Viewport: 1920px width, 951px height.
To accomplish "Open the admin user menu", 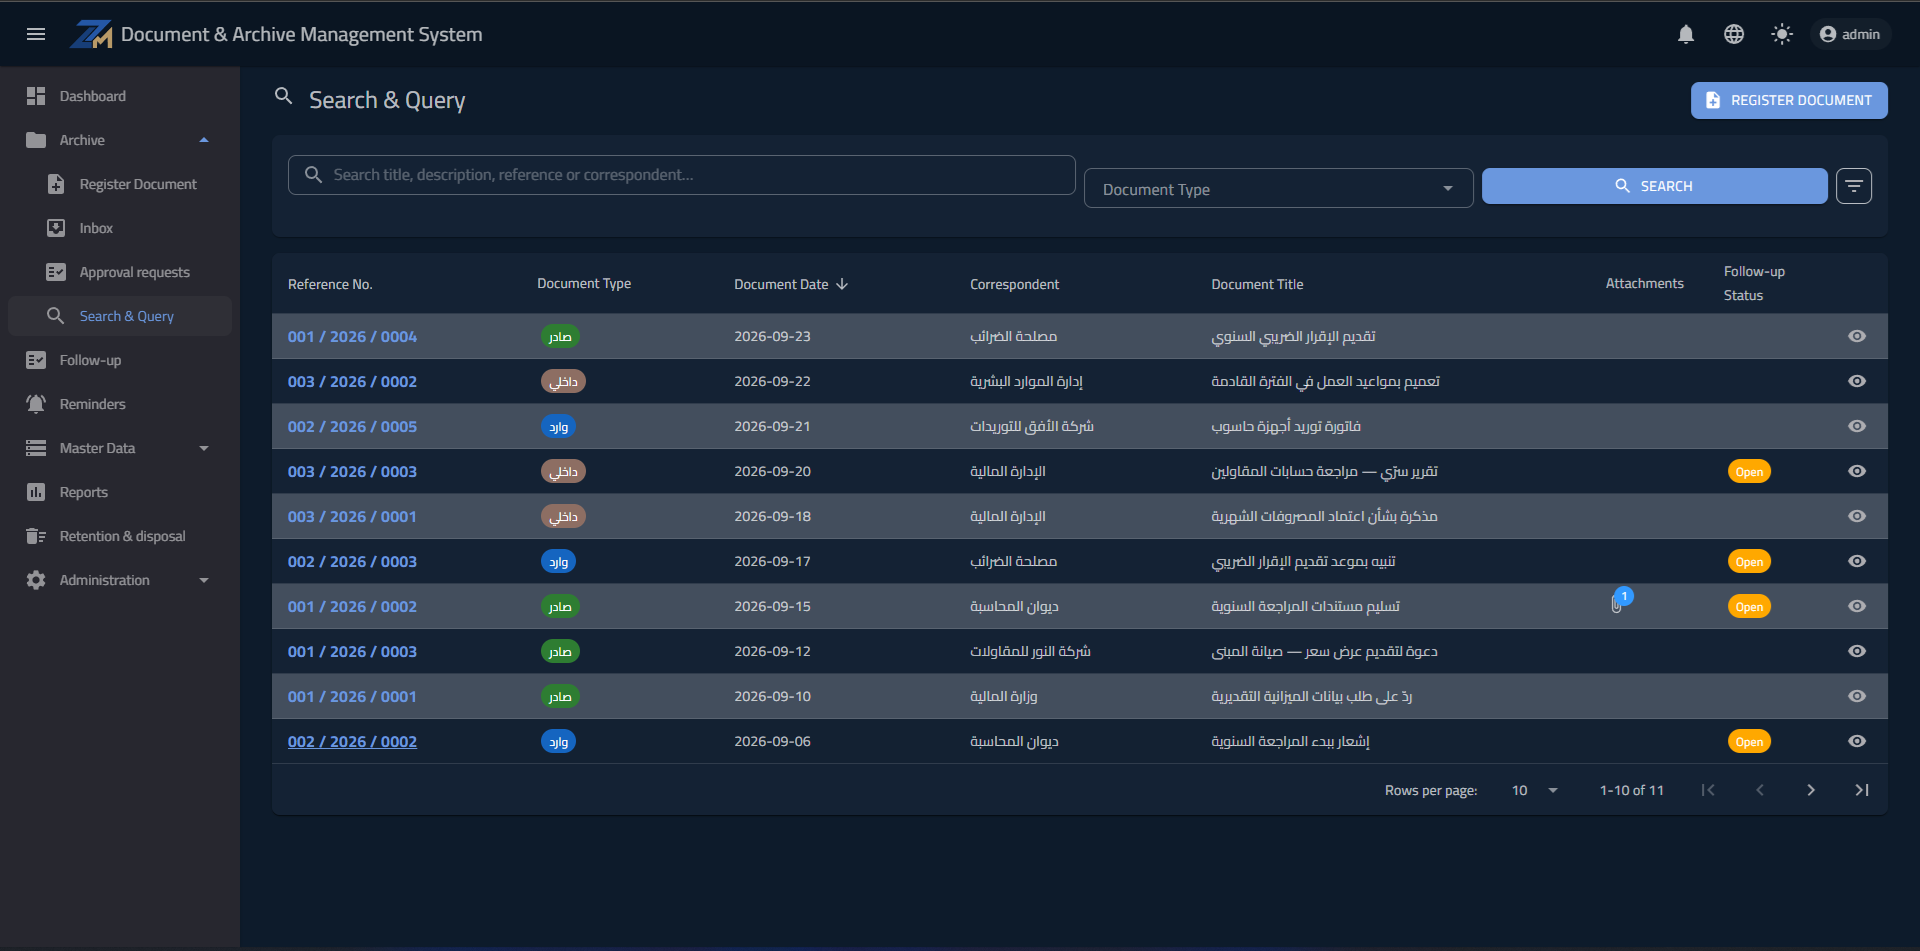I will [1850, 34].
